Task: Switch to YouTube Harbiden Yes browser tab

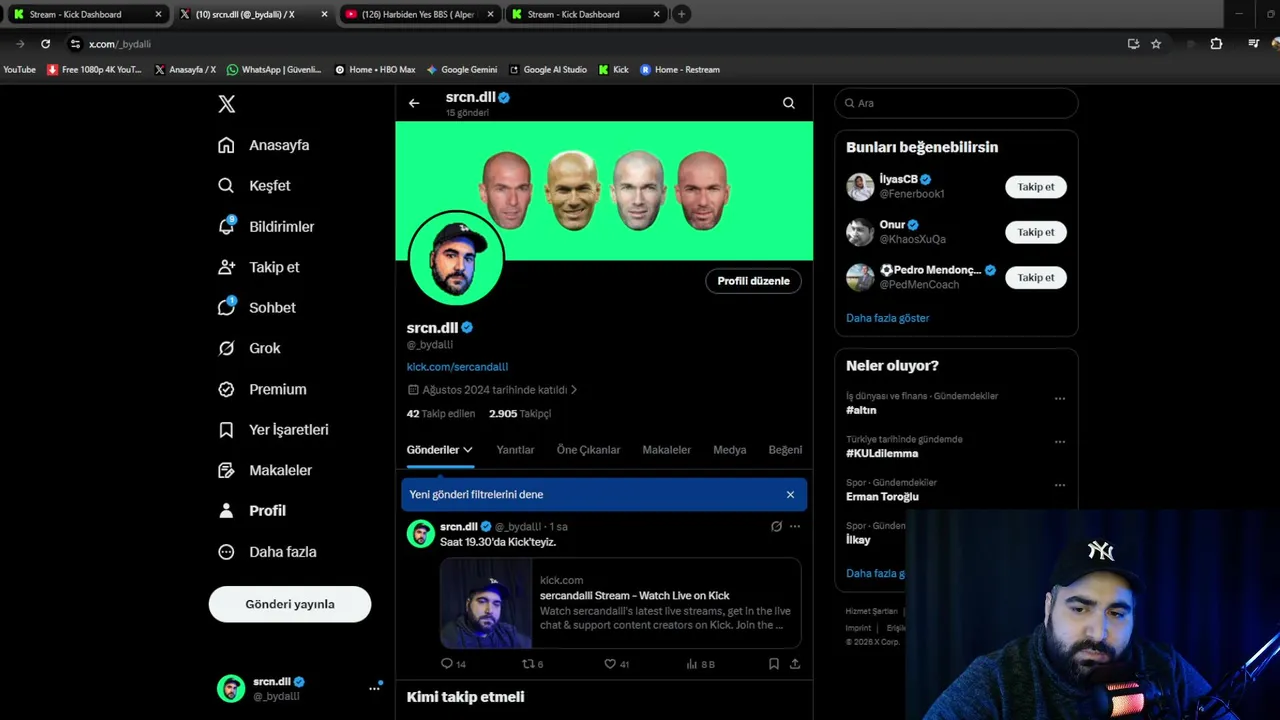Action: [x=418, y=14]
